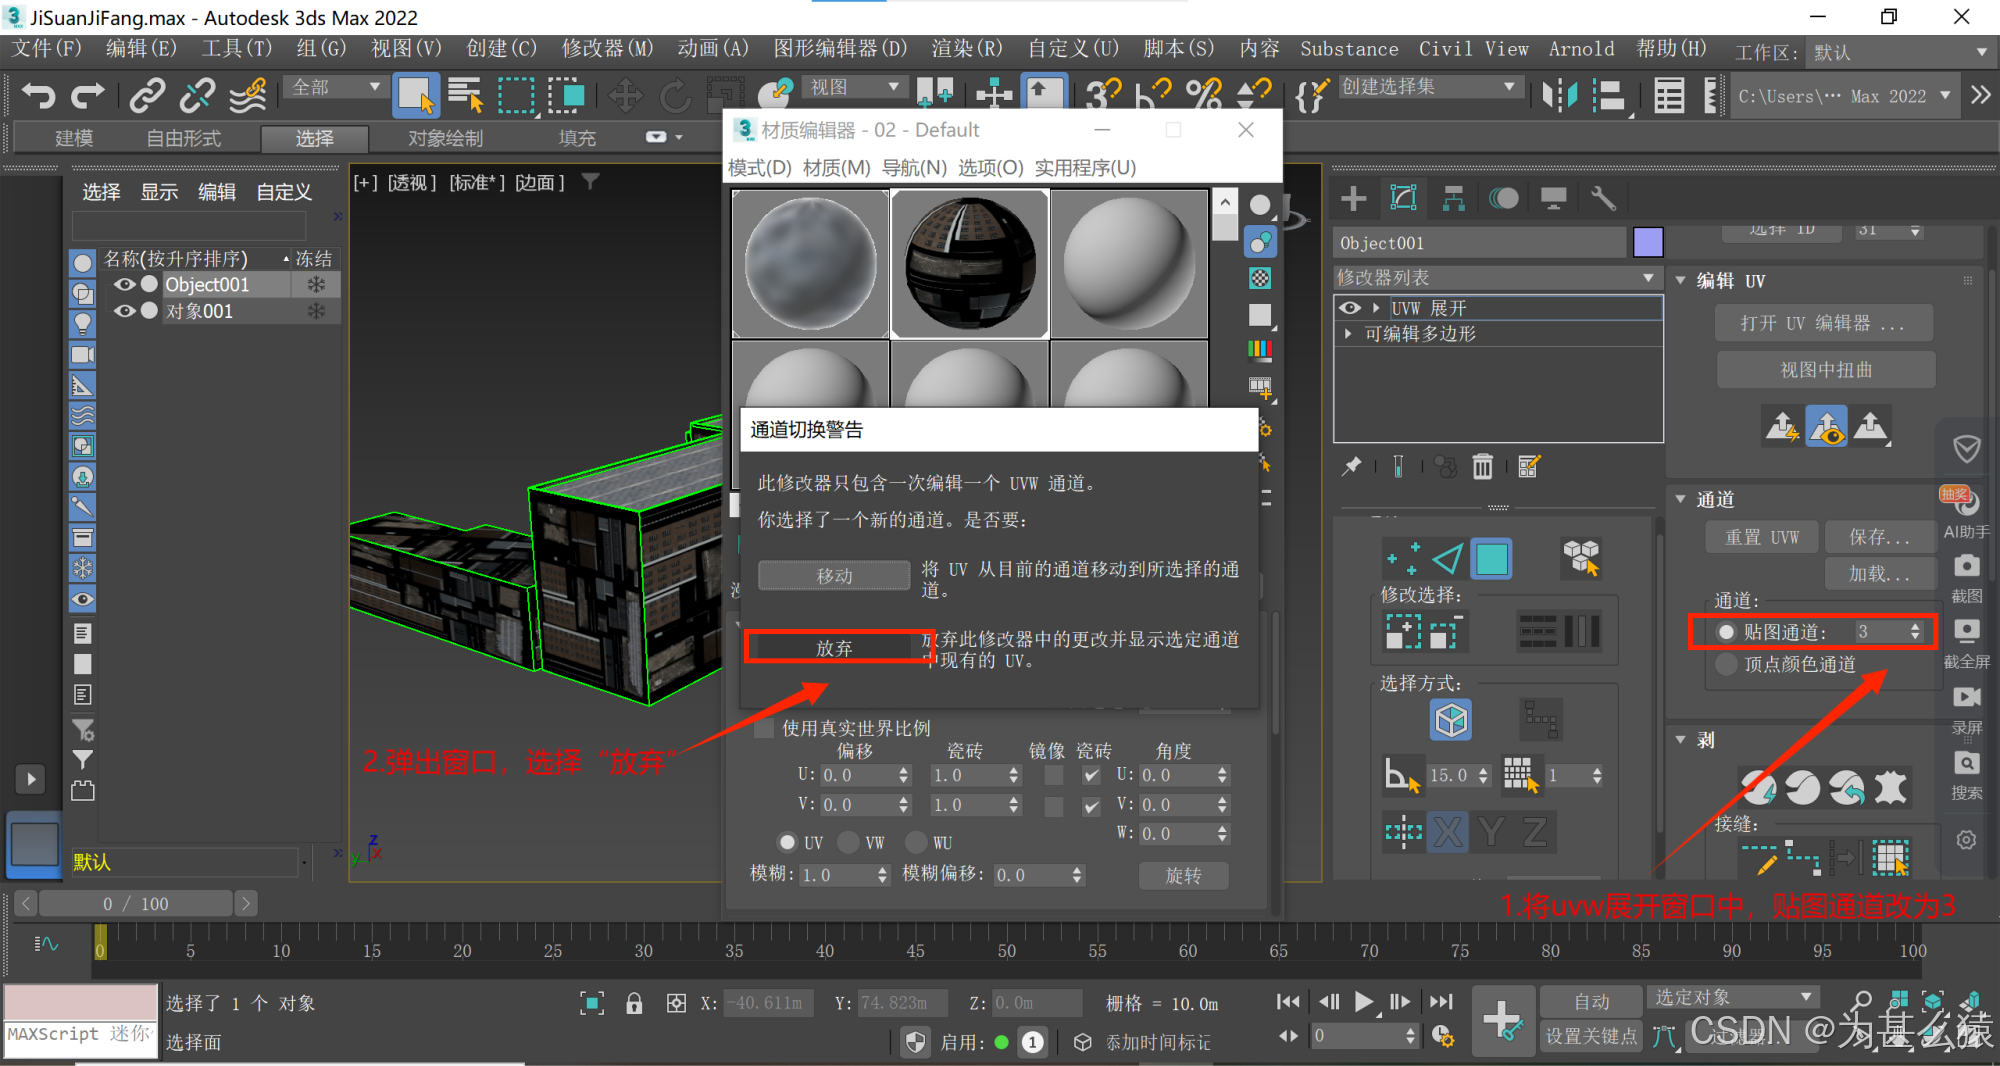
Task: Click the 放弃 button in warning dialog
Action: pos(834,648)
